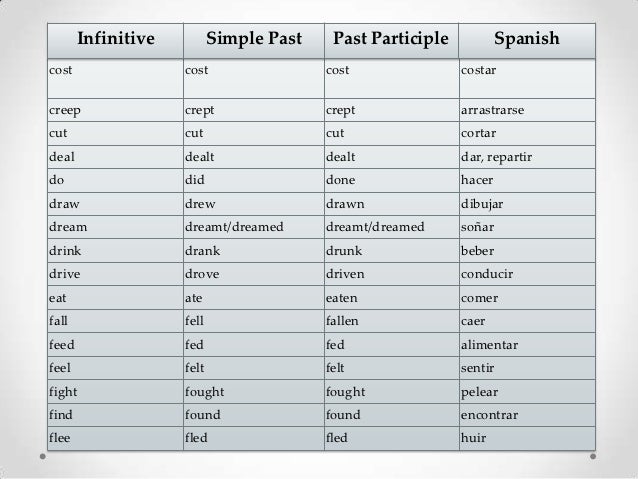The height and width of the screenshot is (479, 638).
Task: Select the 'encontrar' Spanish cell
Action: (527, 415)
